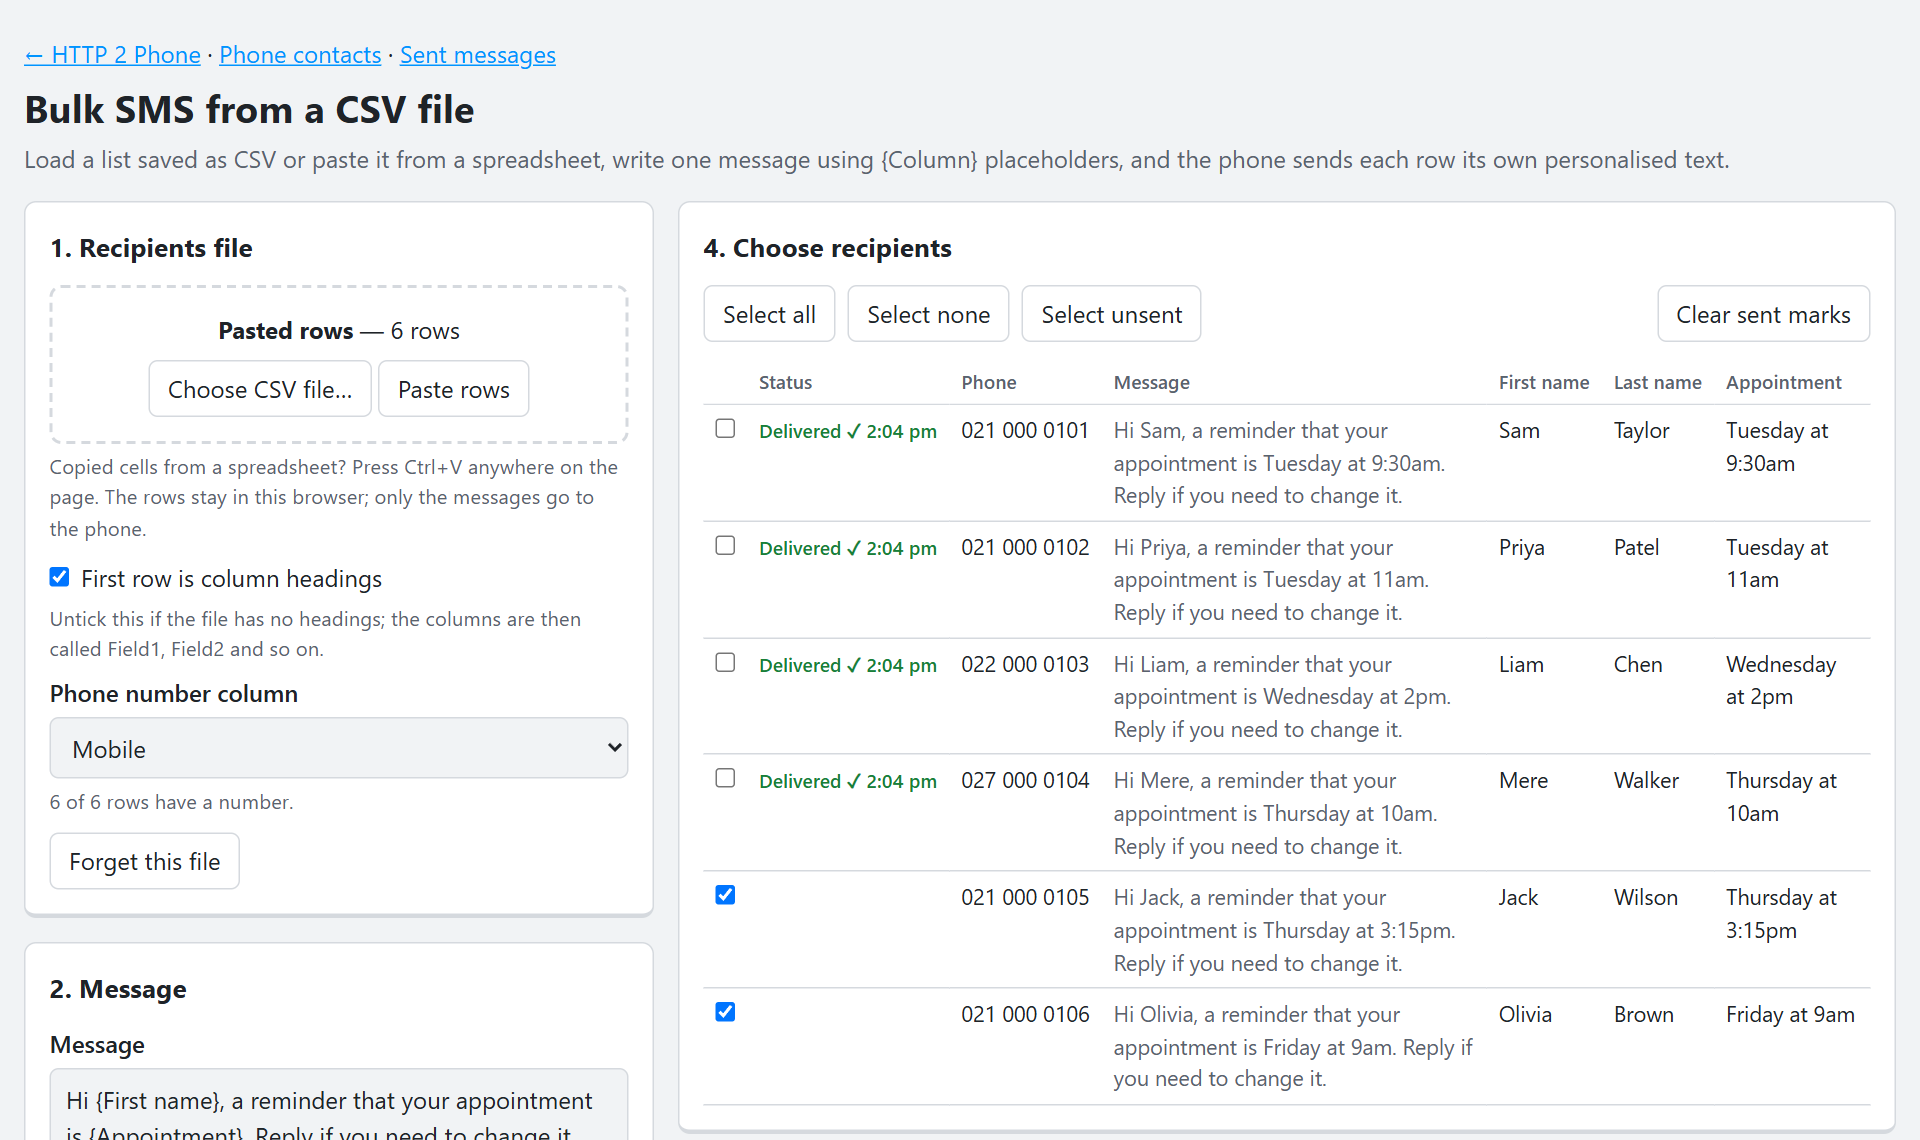Click Select unsent button

click(x=1111, y=314)
